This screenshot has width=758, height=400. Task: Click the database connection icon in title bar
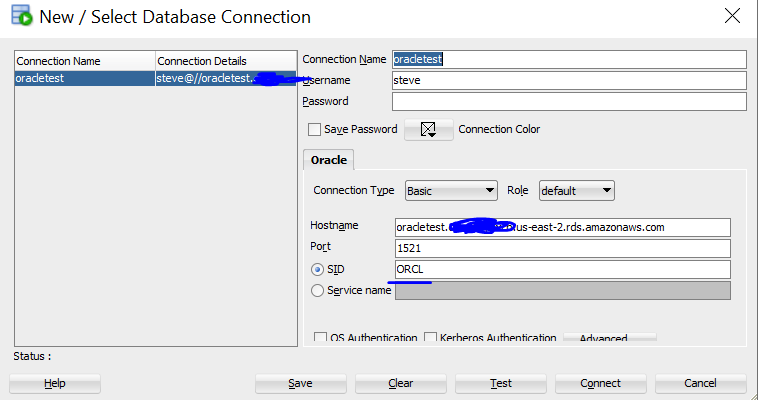21,15
